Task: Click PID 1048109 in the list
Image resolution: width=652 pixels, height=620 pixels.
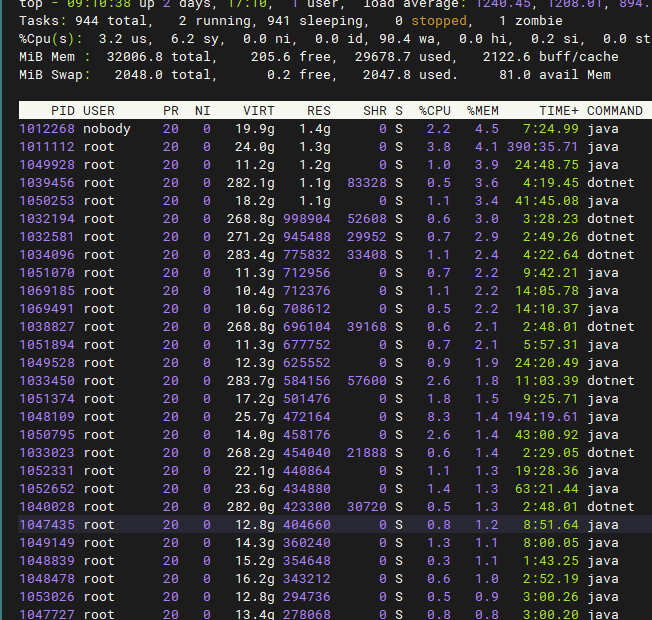Action: click(x=47, y=416)
